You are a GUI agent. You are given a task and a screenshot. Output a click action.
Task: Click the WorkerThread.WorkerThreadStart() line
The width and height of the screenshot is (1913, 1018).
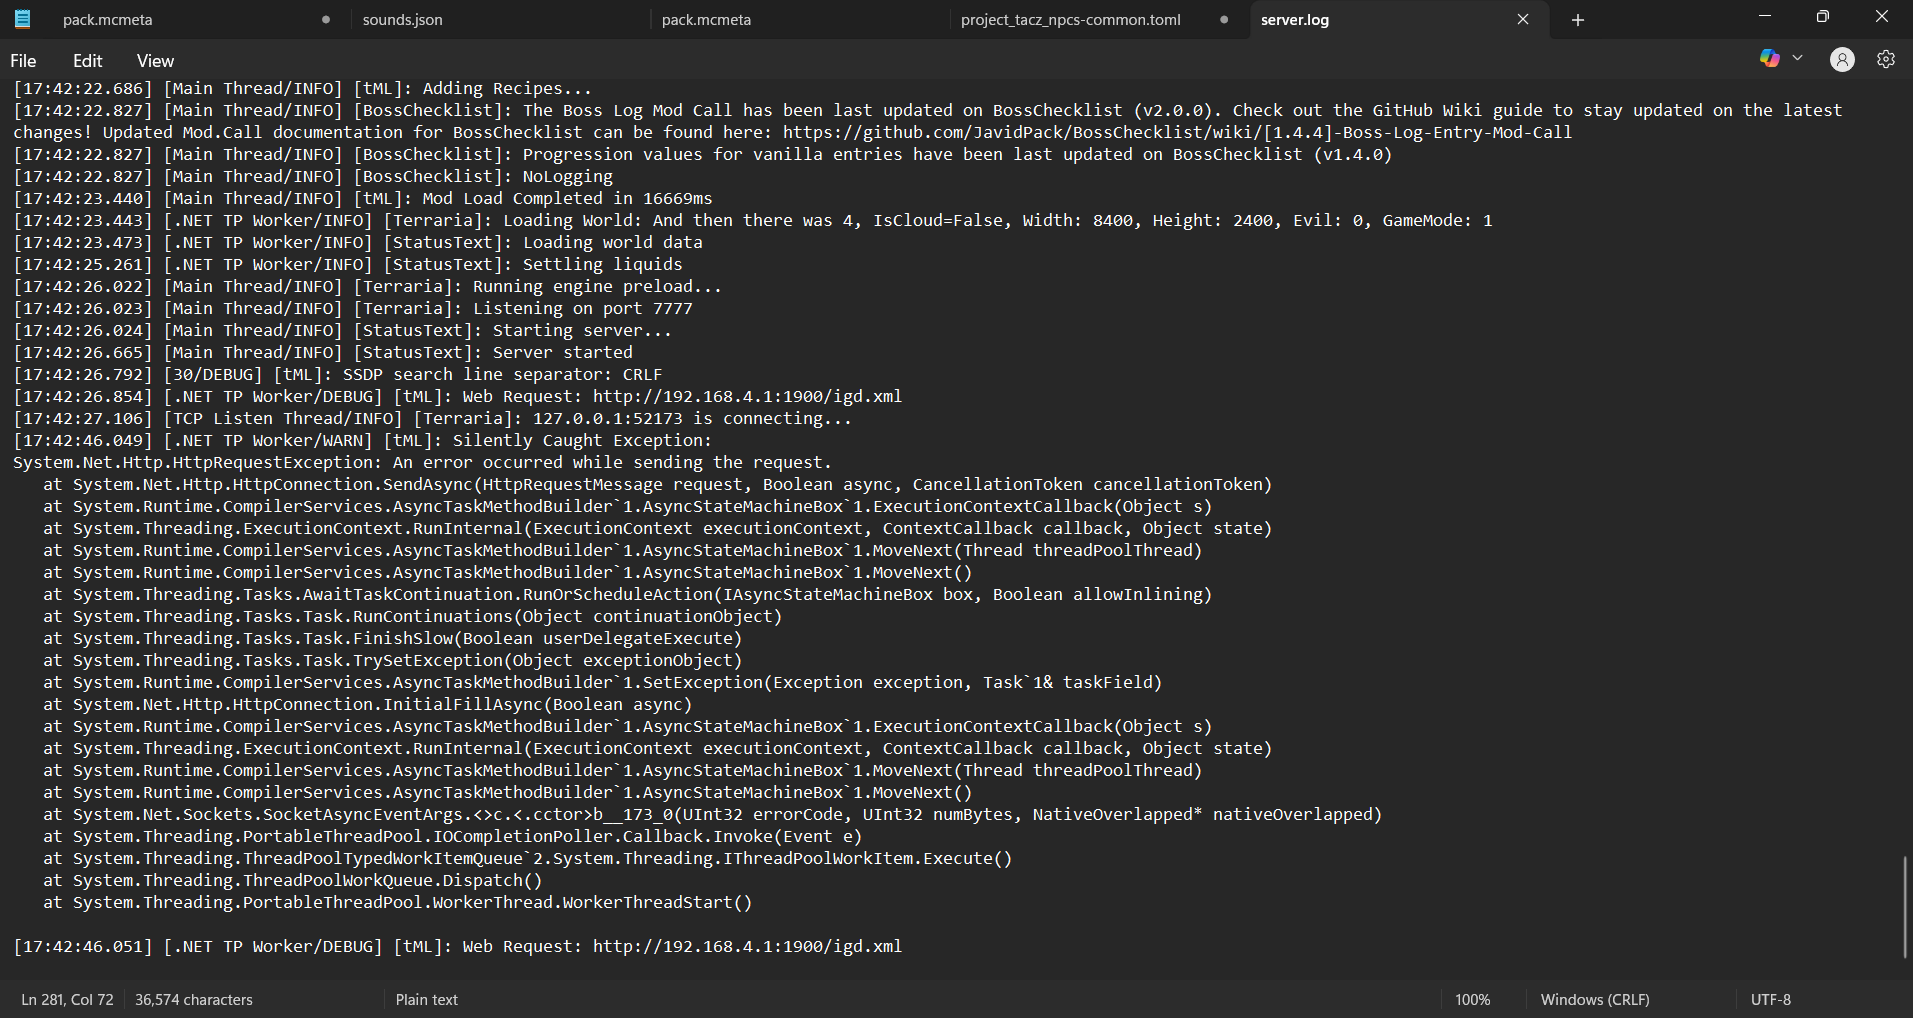pos(397,903)
